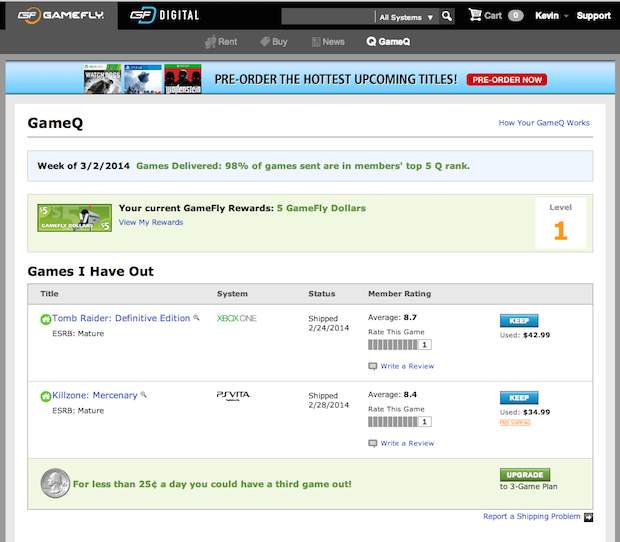Click Write a Review for Tomb Raider
This screenshot has width=620, height=542.
pos(407,366)
